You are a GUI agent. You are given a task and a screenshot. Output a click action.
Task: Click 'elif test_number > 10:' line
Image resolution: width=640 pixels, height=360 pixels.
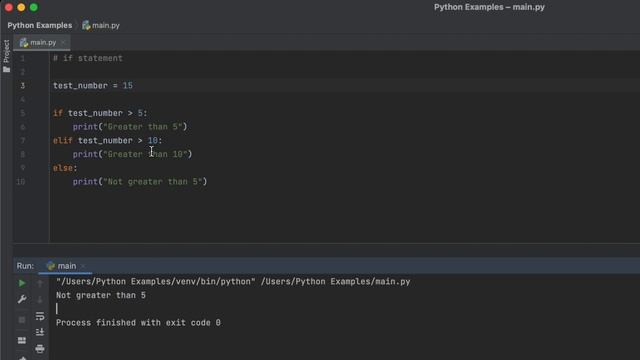107,140
